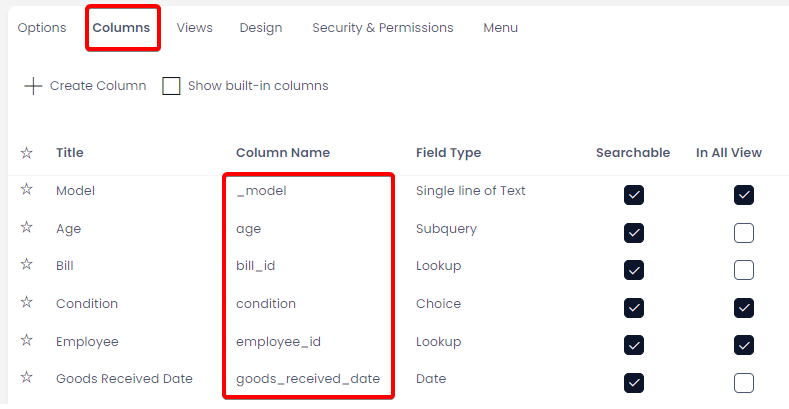This screenshot has height=409, width=789.
Task: Open the Goods Received Date column
Action: 124,379
